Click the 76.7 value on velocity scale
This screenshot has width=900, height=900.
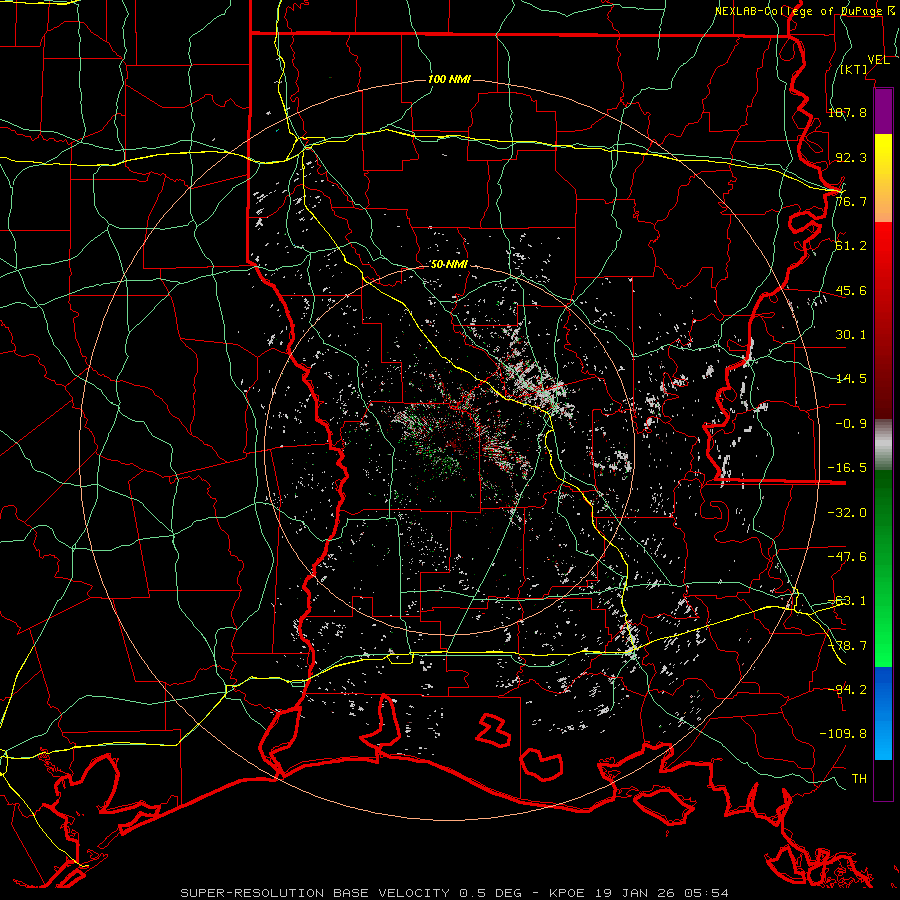[x=851, y=201]
